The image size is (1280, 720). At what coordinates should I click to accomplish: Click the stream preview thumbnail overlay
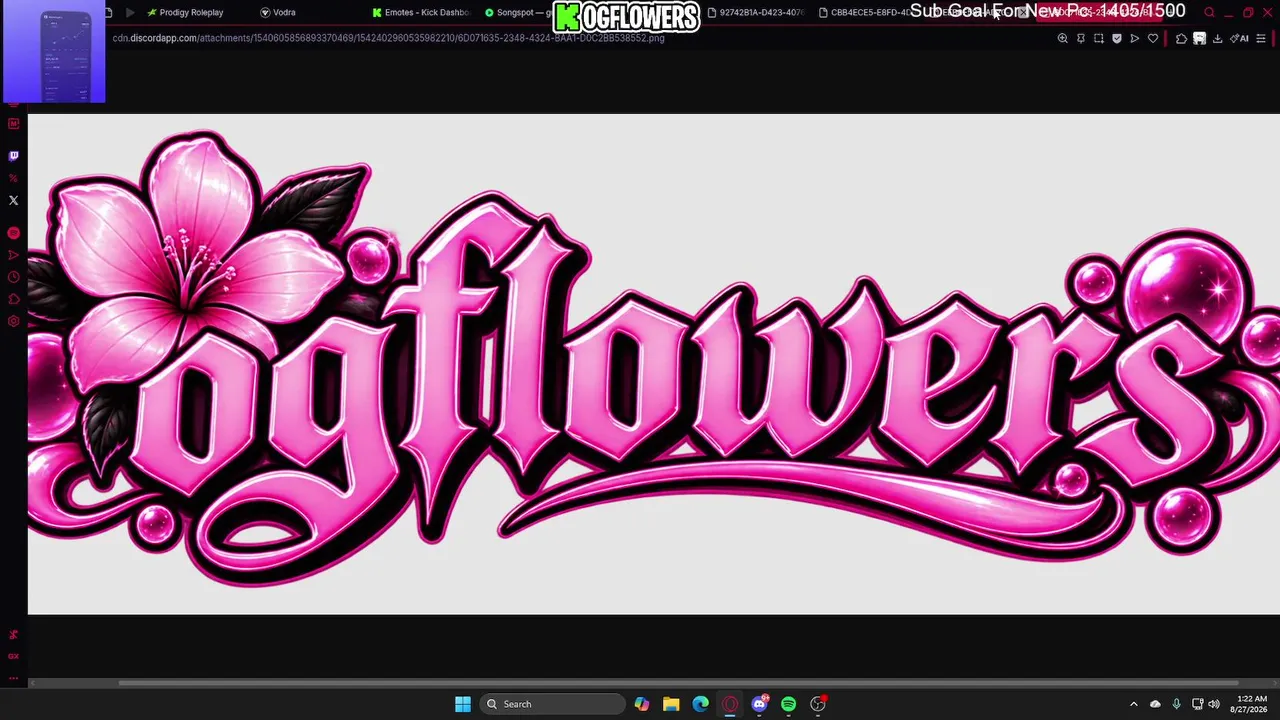tap(54, 52)
